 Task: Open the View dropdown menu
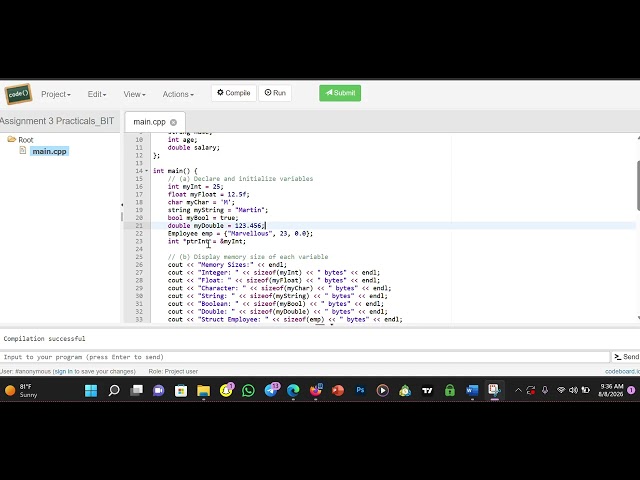click(134, 94)
